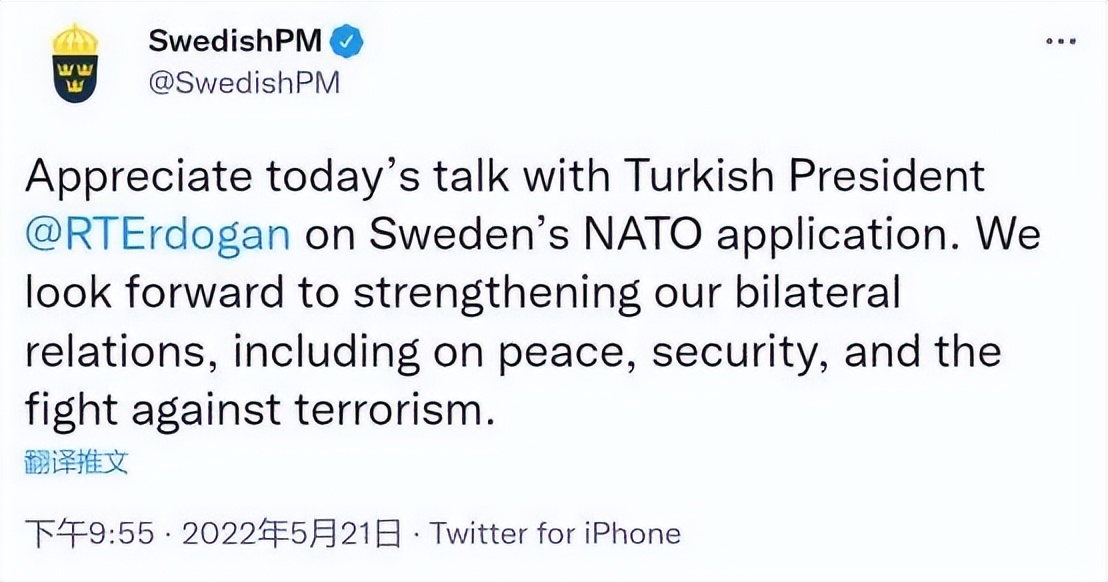Viewport: 1108px width, 582px height.
Task: Click the phrase "fight against terrorism"
Action: pyautogui.click(x=260, y=409)
